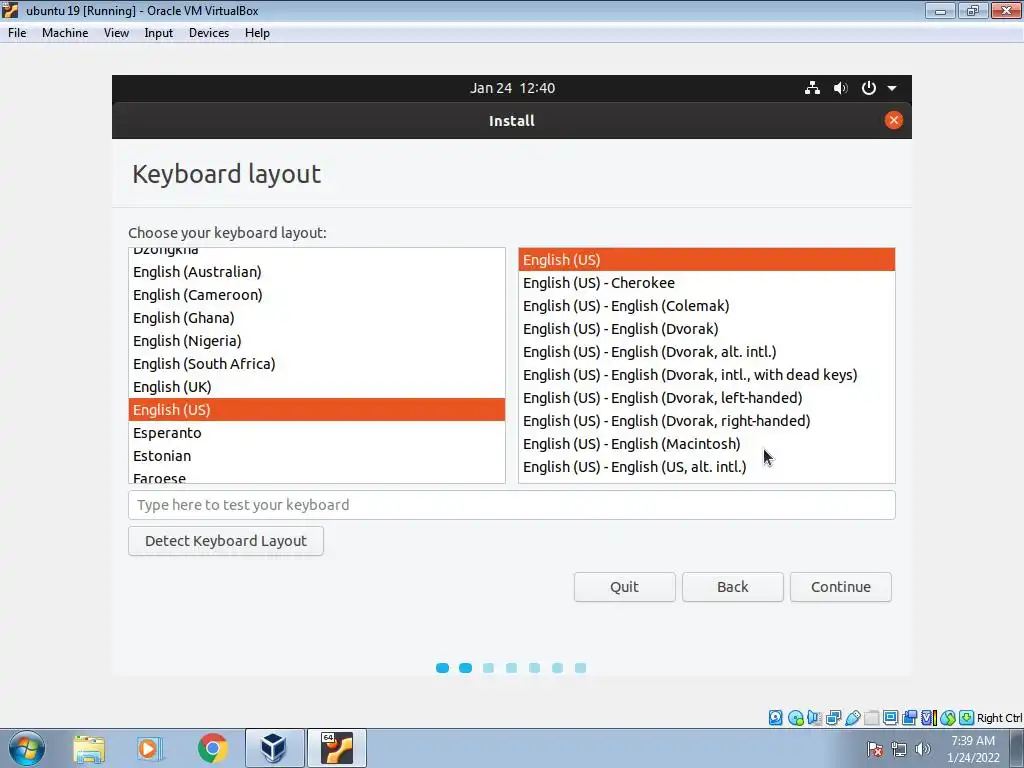Go back with the Back button

coord(733,587)
